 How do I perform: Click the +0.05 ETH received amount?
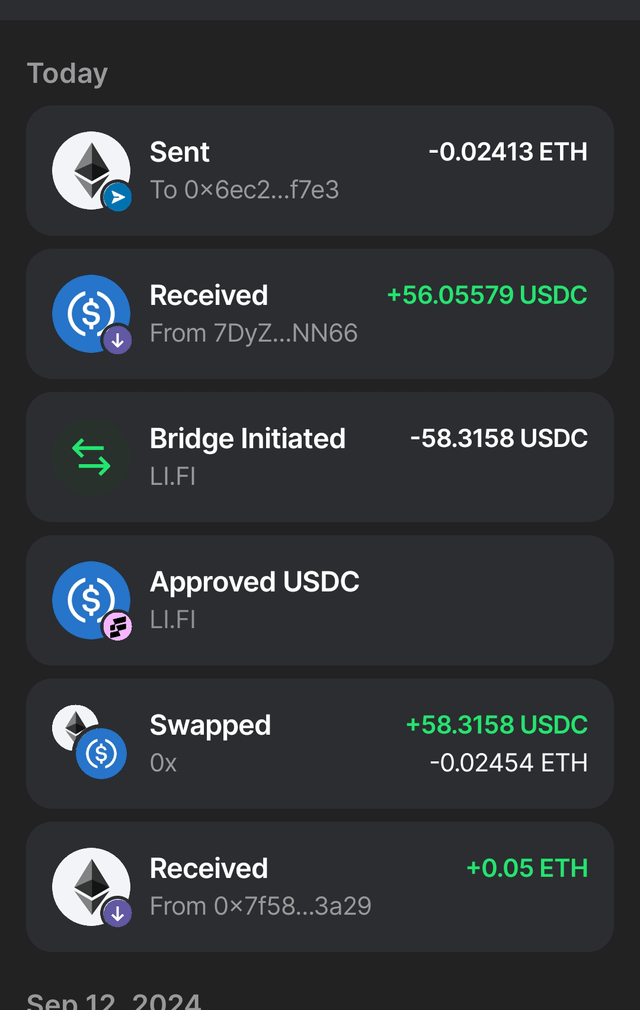[x=527, y=868]
